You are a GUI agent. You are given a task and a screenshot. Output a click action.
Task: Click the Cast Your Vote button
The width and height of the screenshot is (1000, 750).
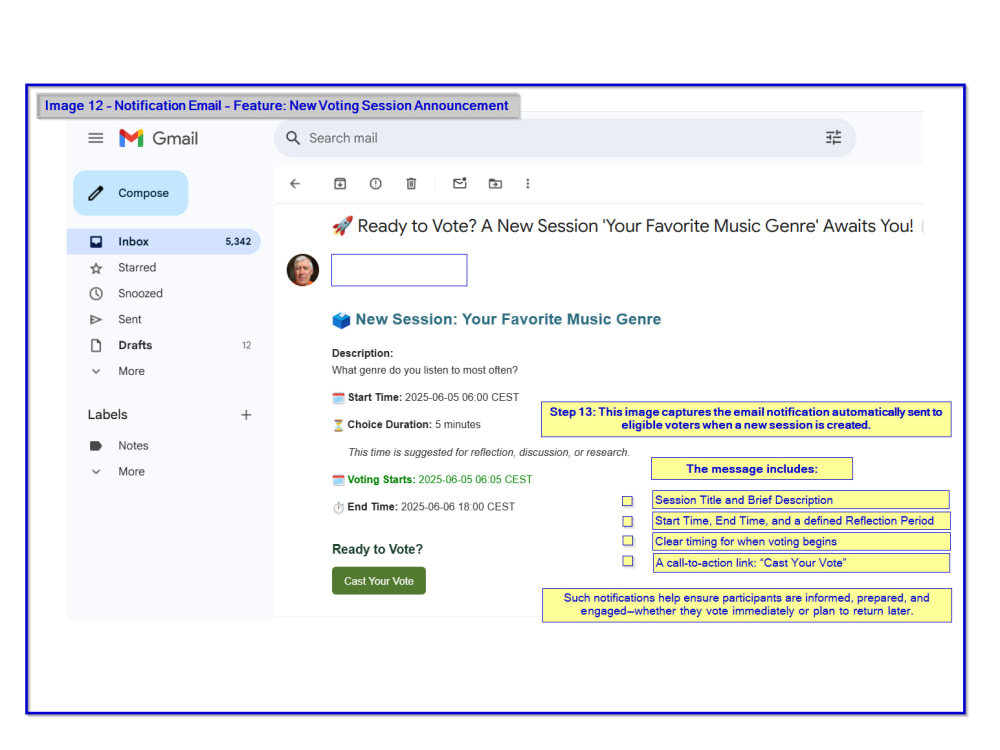tap(379, 581)
